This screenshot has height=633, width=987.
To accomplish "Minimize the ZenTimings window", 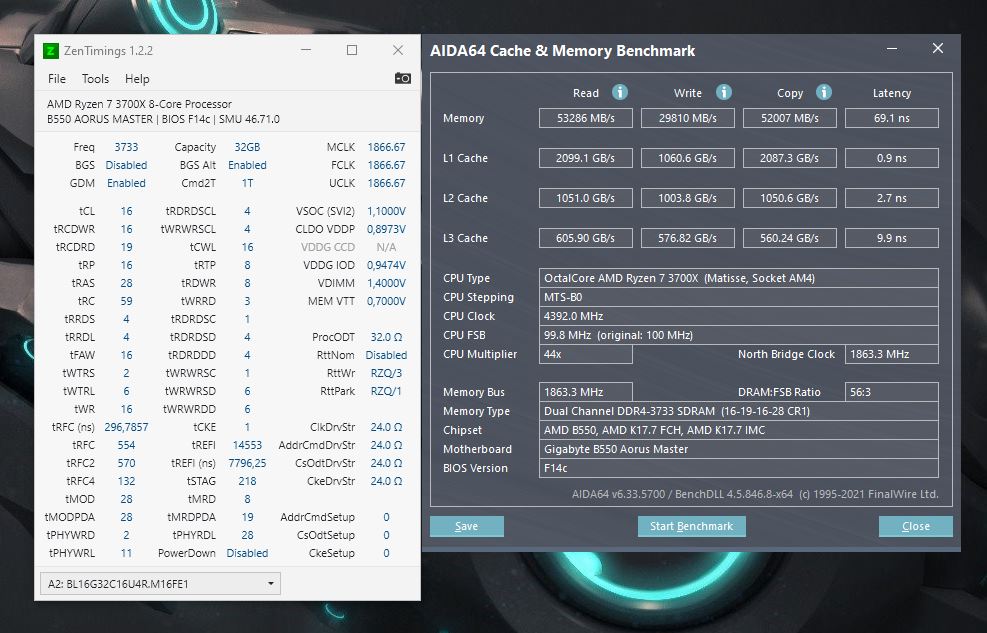I will (306, 50).
